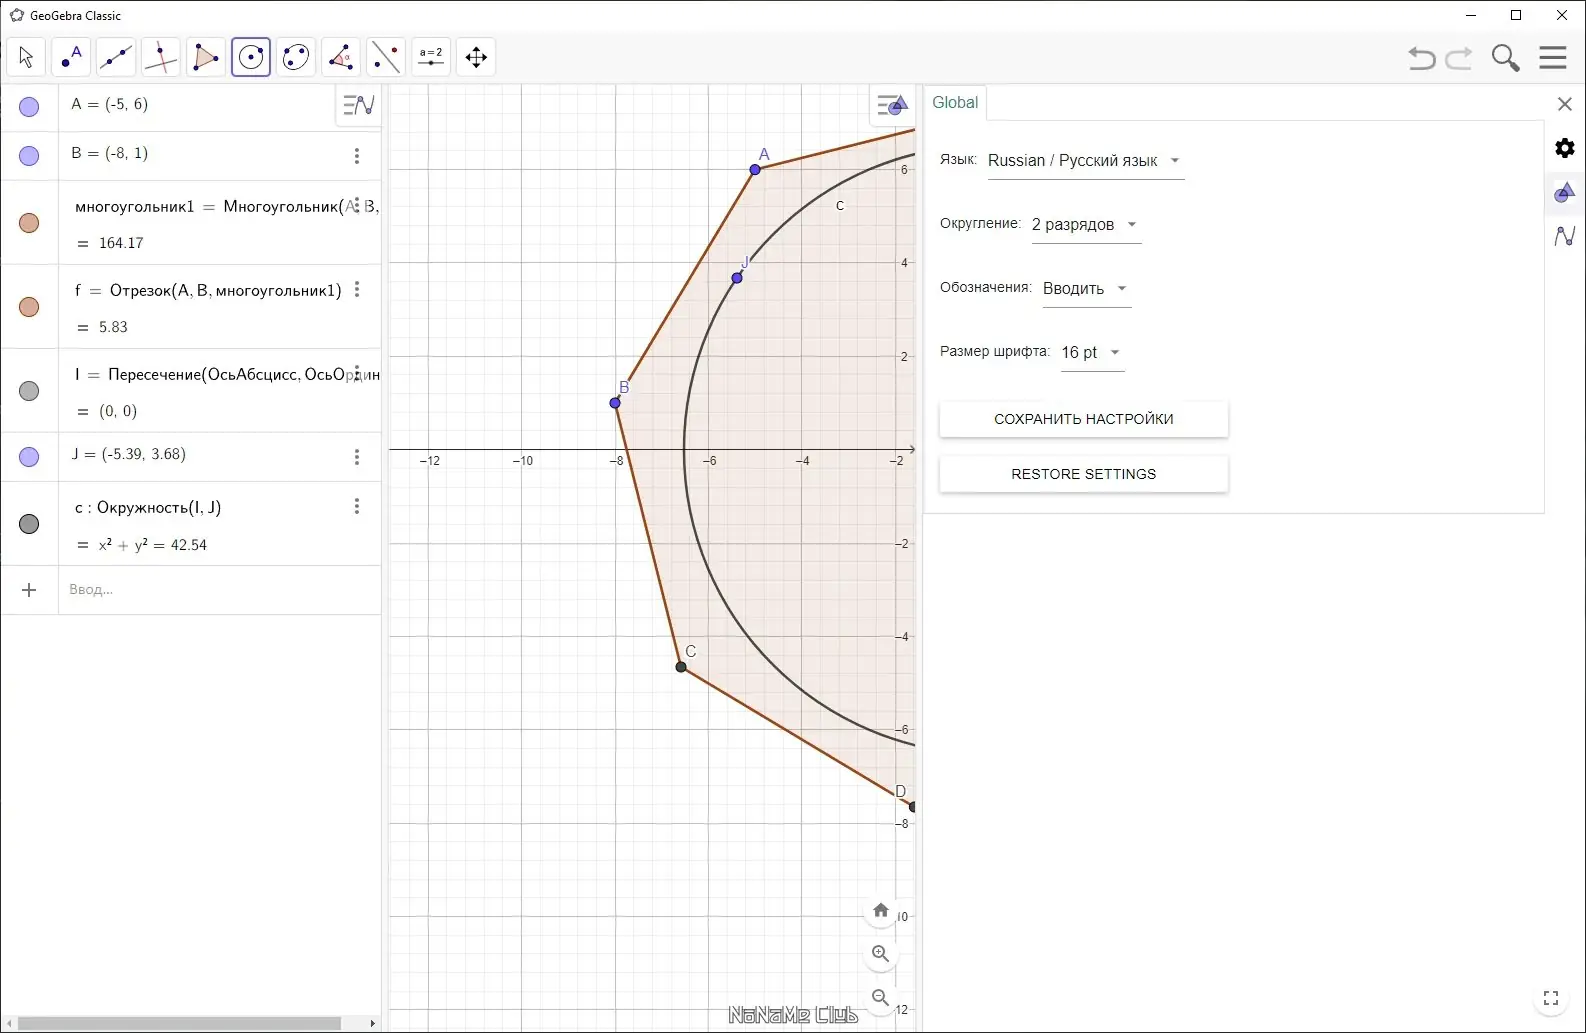Select point C on the graph
This screenshot has width=1586, height=1033.
(681, 667)
